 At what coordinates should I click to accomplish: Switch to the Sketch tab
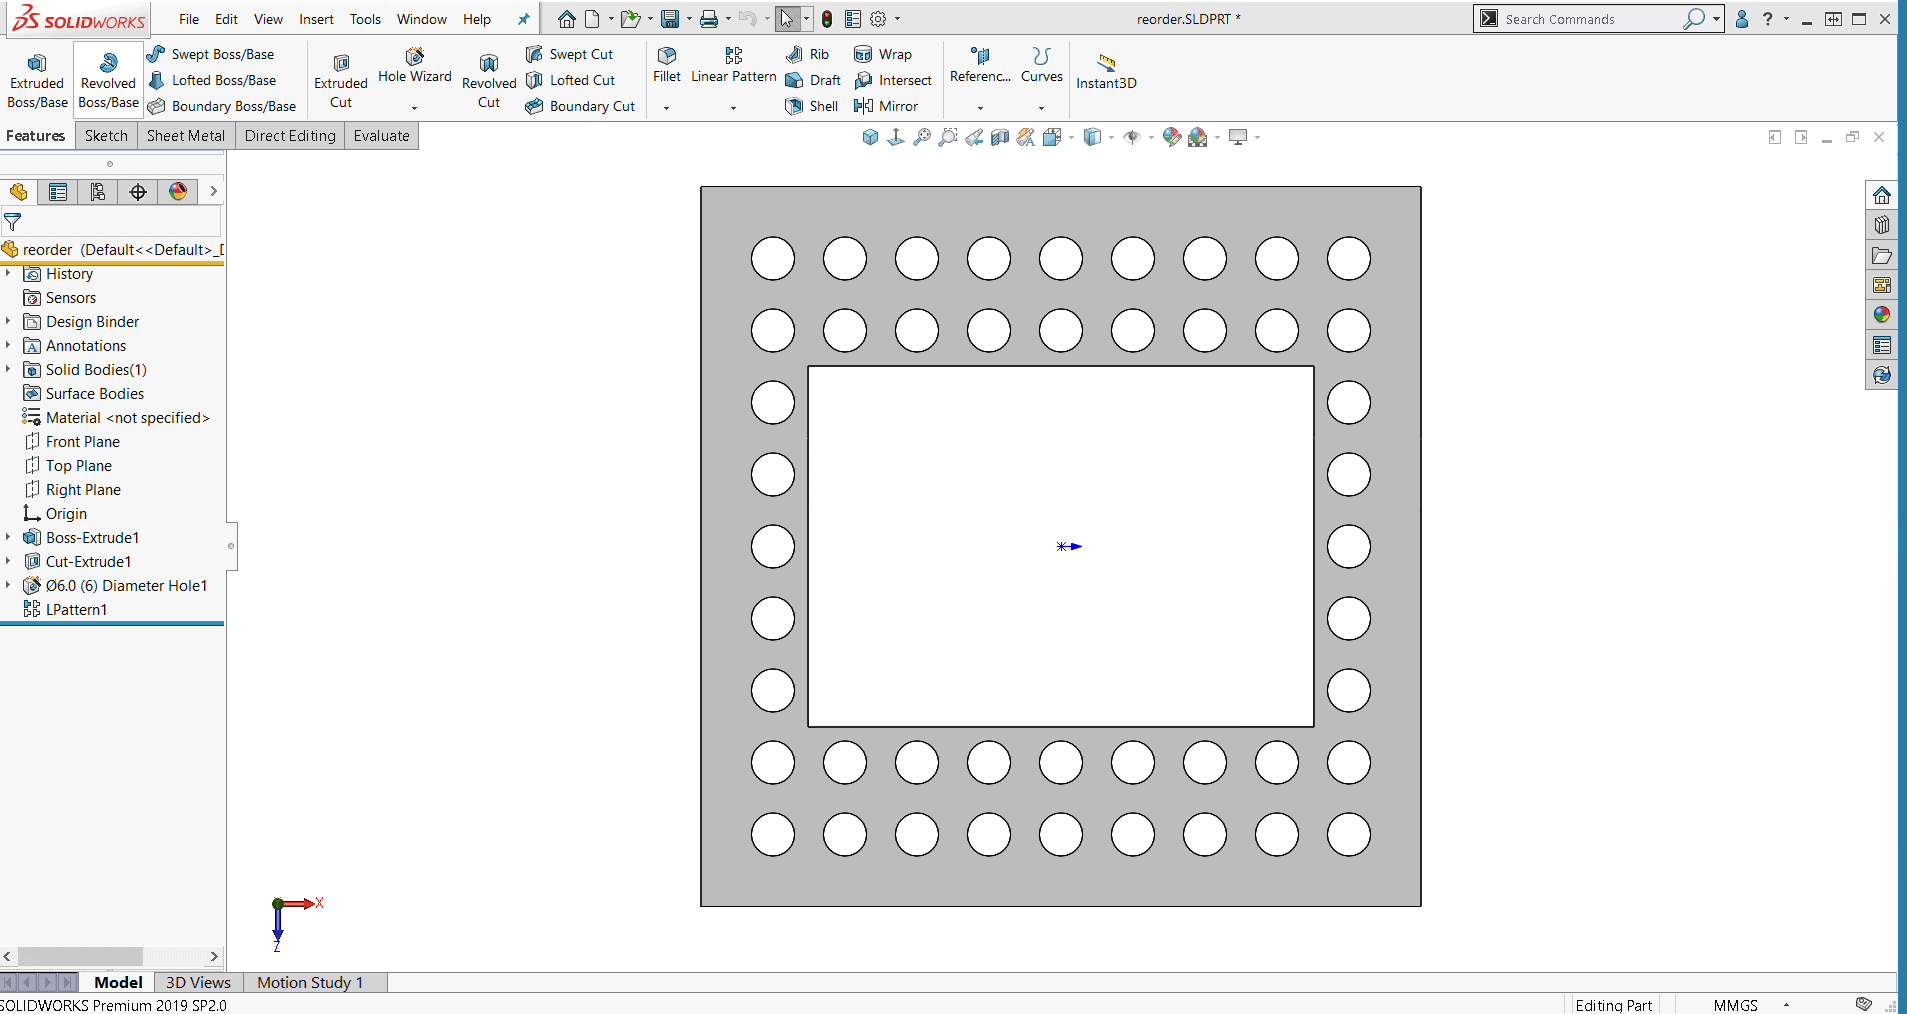[106, 136]
